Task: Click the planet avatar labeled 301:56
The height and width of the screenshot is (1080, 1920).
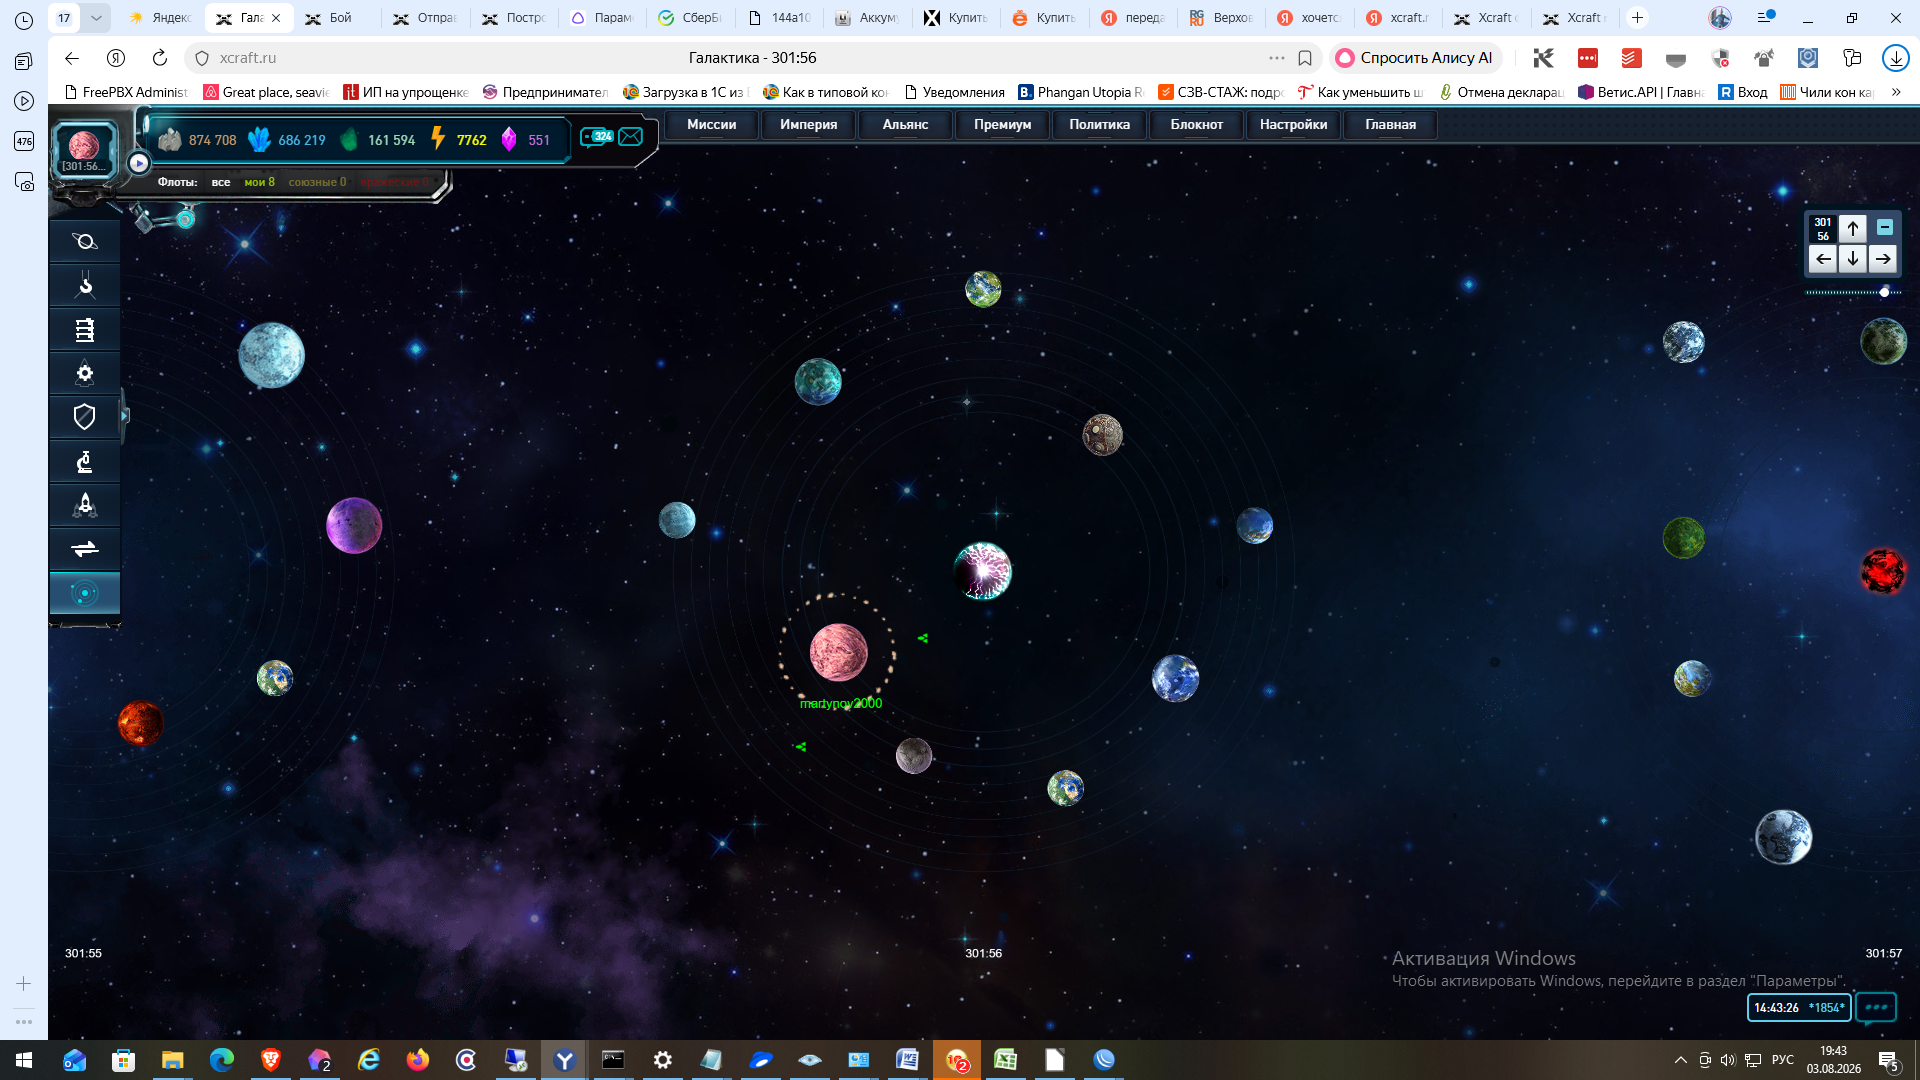Action: click(84, 149)
